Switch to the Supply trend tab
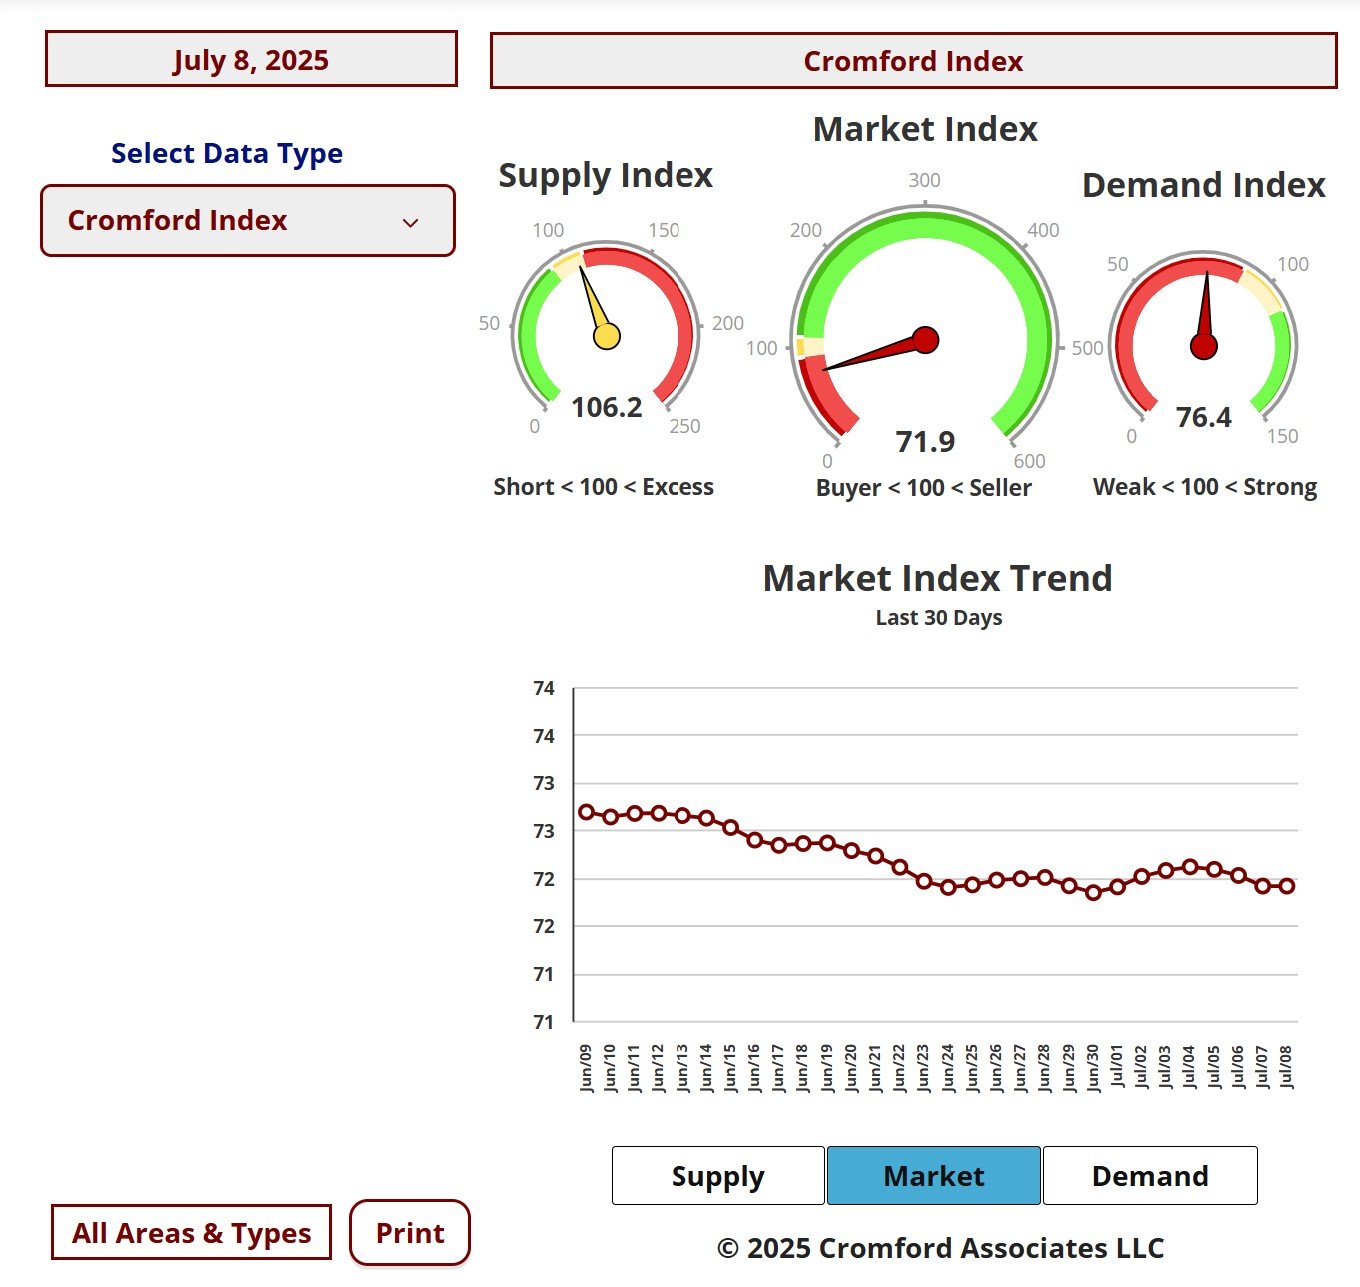 point(718,1176)
